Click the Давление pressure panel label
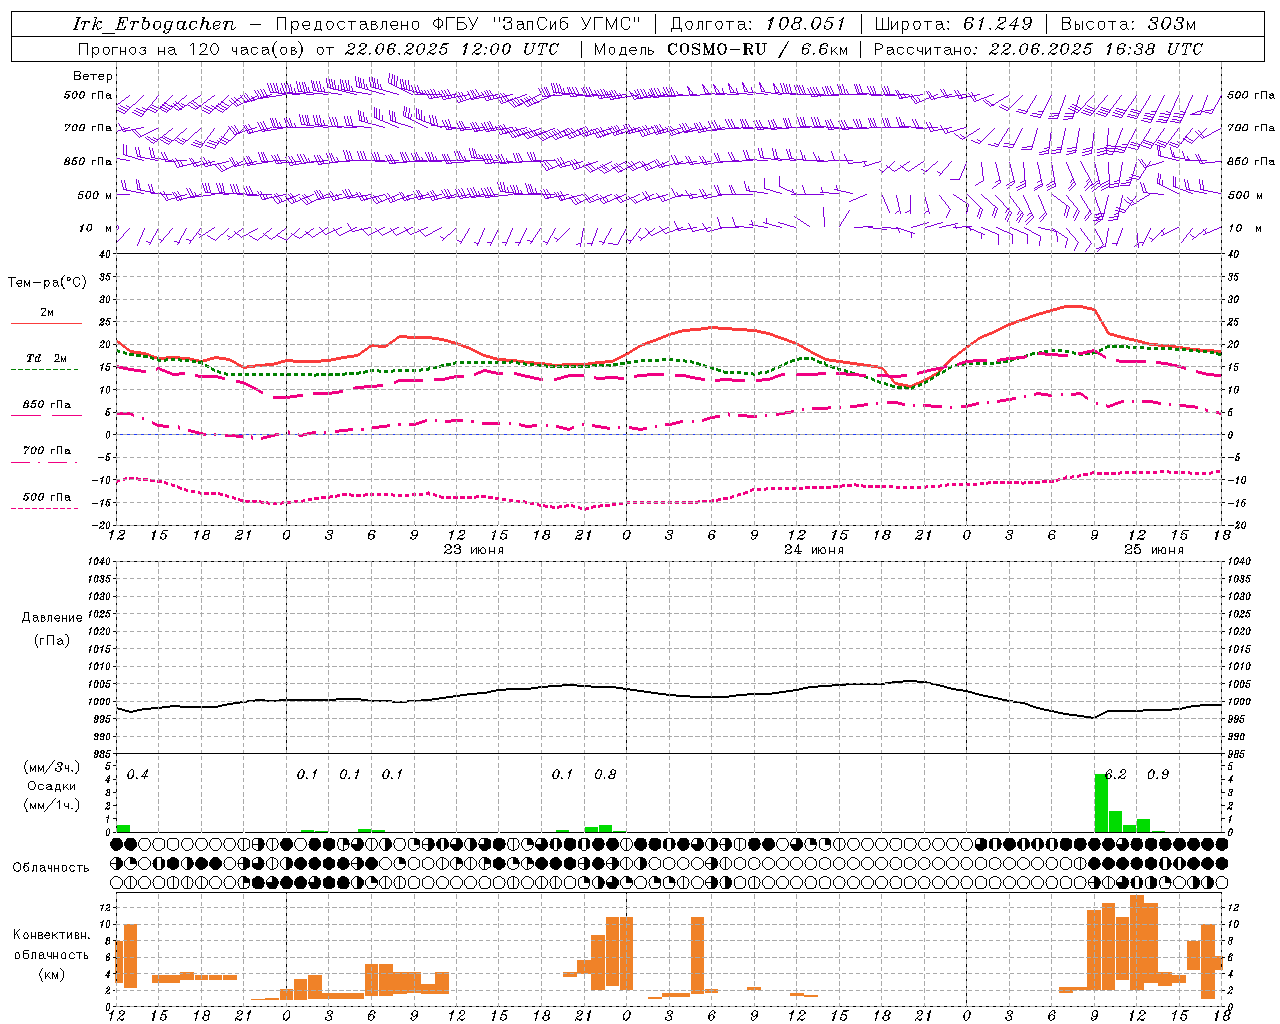1280x1024 pixels. click(x=52, y=618)
